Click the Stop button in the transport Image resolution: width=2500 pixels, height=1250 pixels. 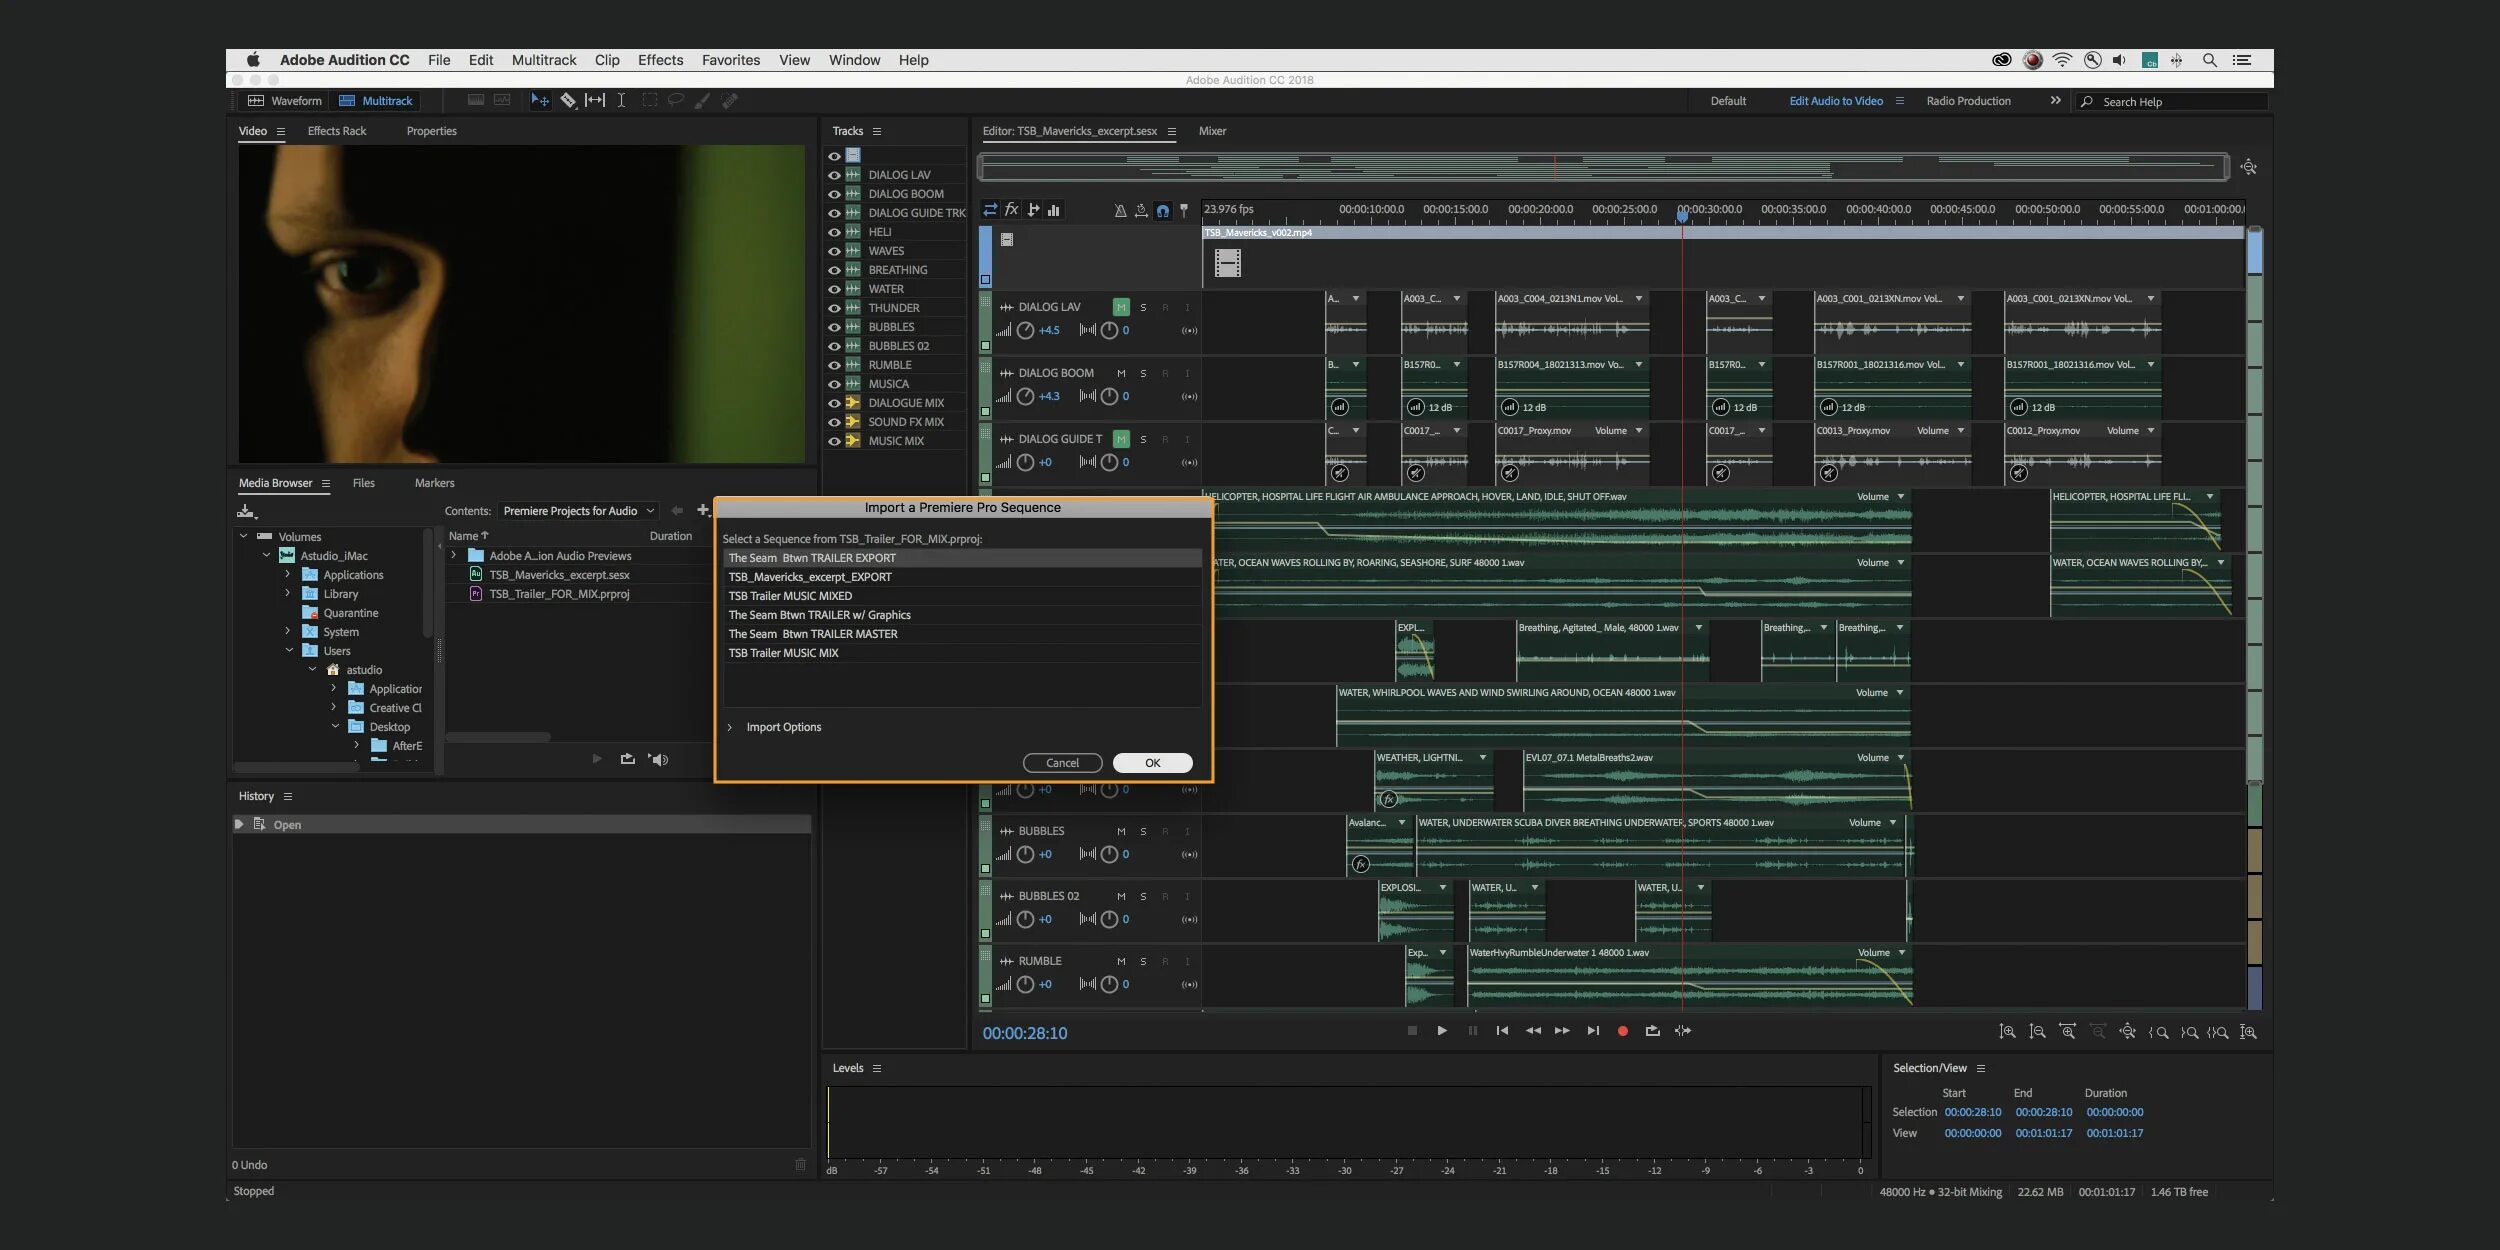coord(1412,1031)
